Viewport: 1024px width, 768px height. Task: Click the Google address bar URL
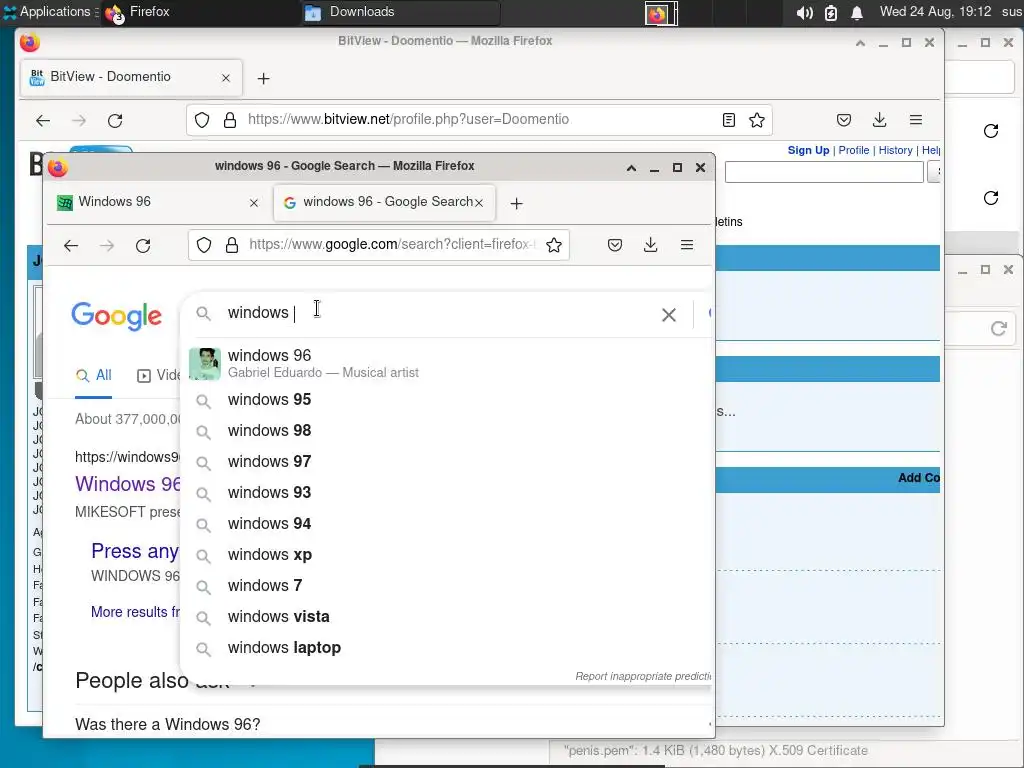coord(392,245)
